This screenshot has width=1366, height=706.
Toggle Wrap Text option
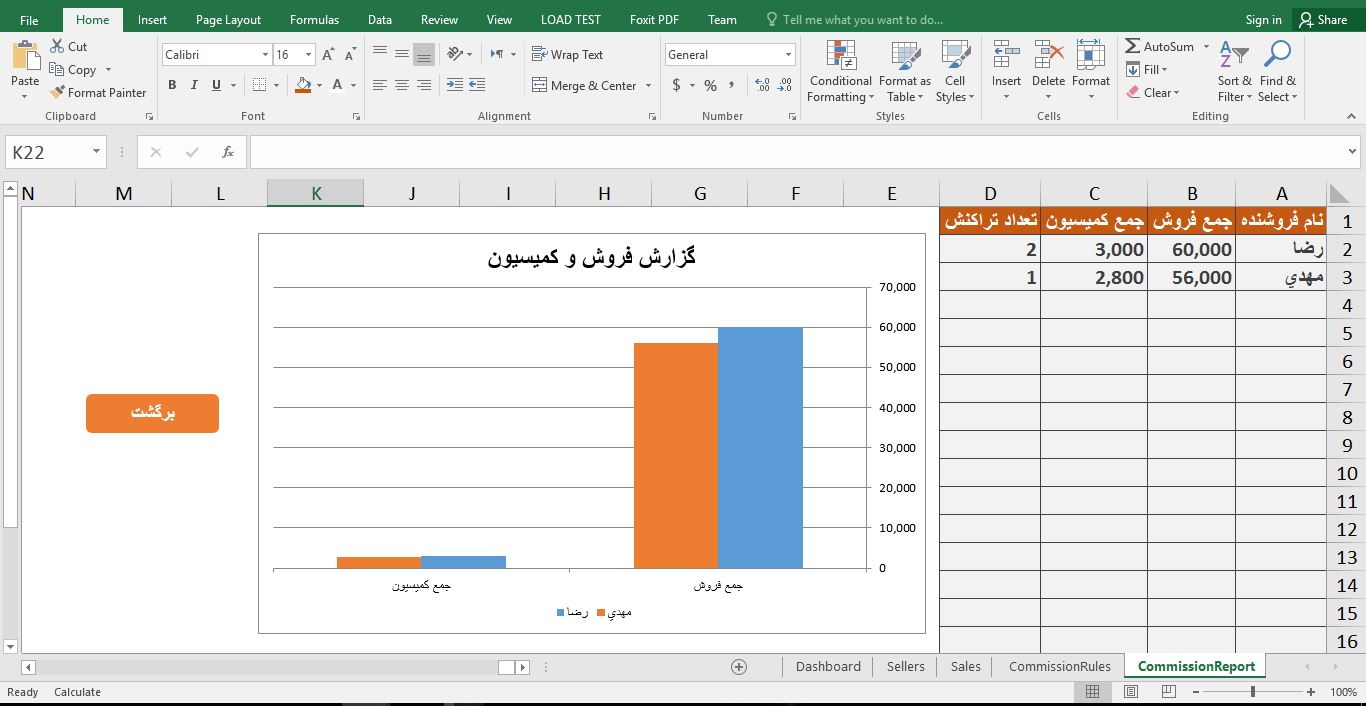(567, 55)
